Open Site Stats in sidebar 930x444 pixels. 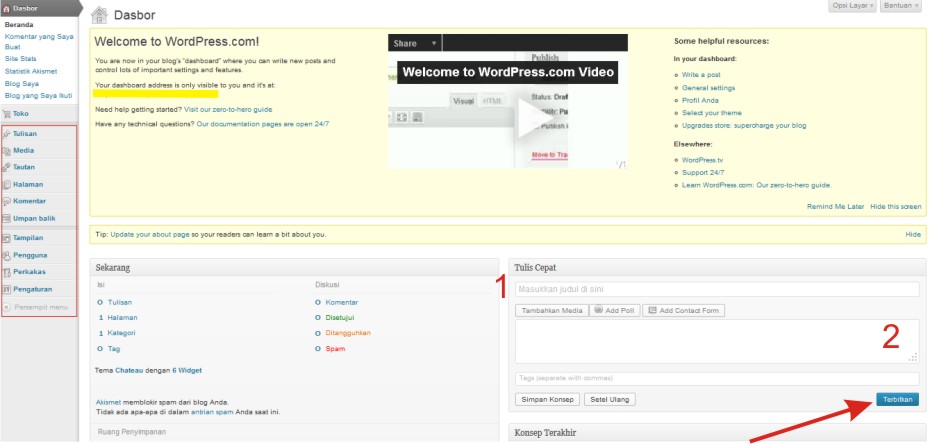[20, 59]
